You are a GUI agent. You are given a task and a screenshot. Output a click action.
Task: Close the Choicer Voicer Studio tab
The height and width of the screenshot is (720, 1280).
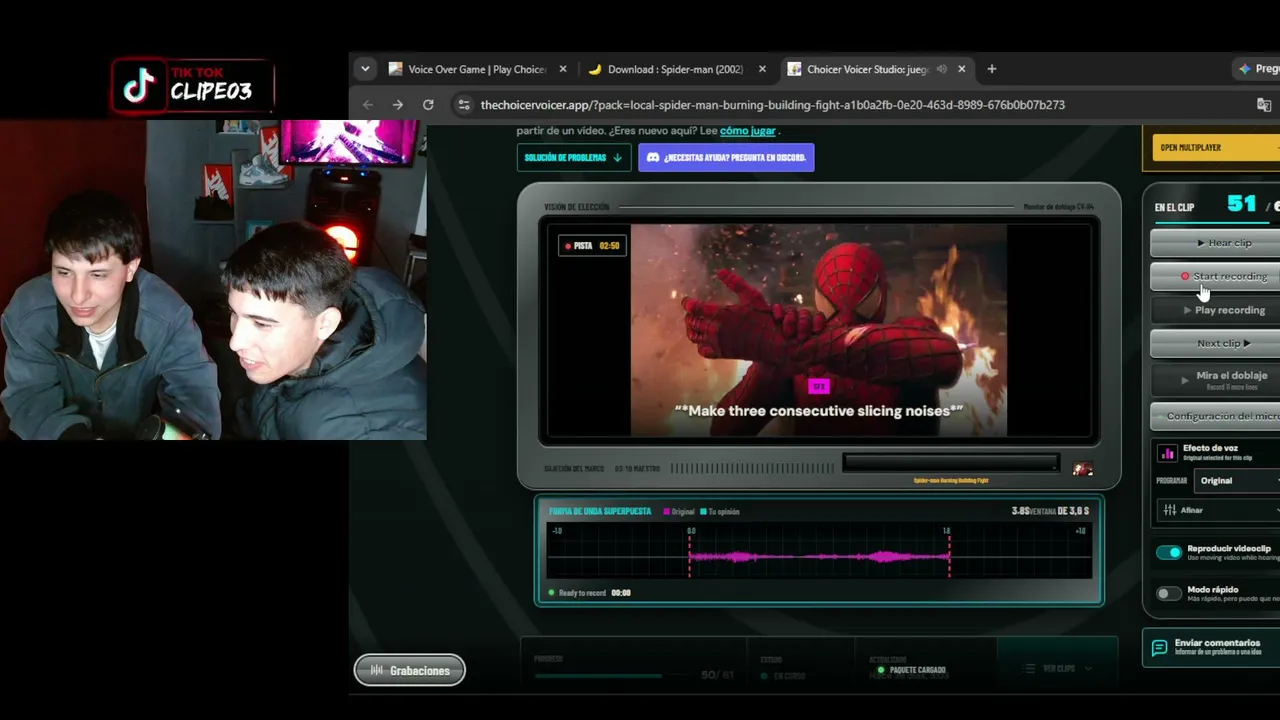point(962,69)
